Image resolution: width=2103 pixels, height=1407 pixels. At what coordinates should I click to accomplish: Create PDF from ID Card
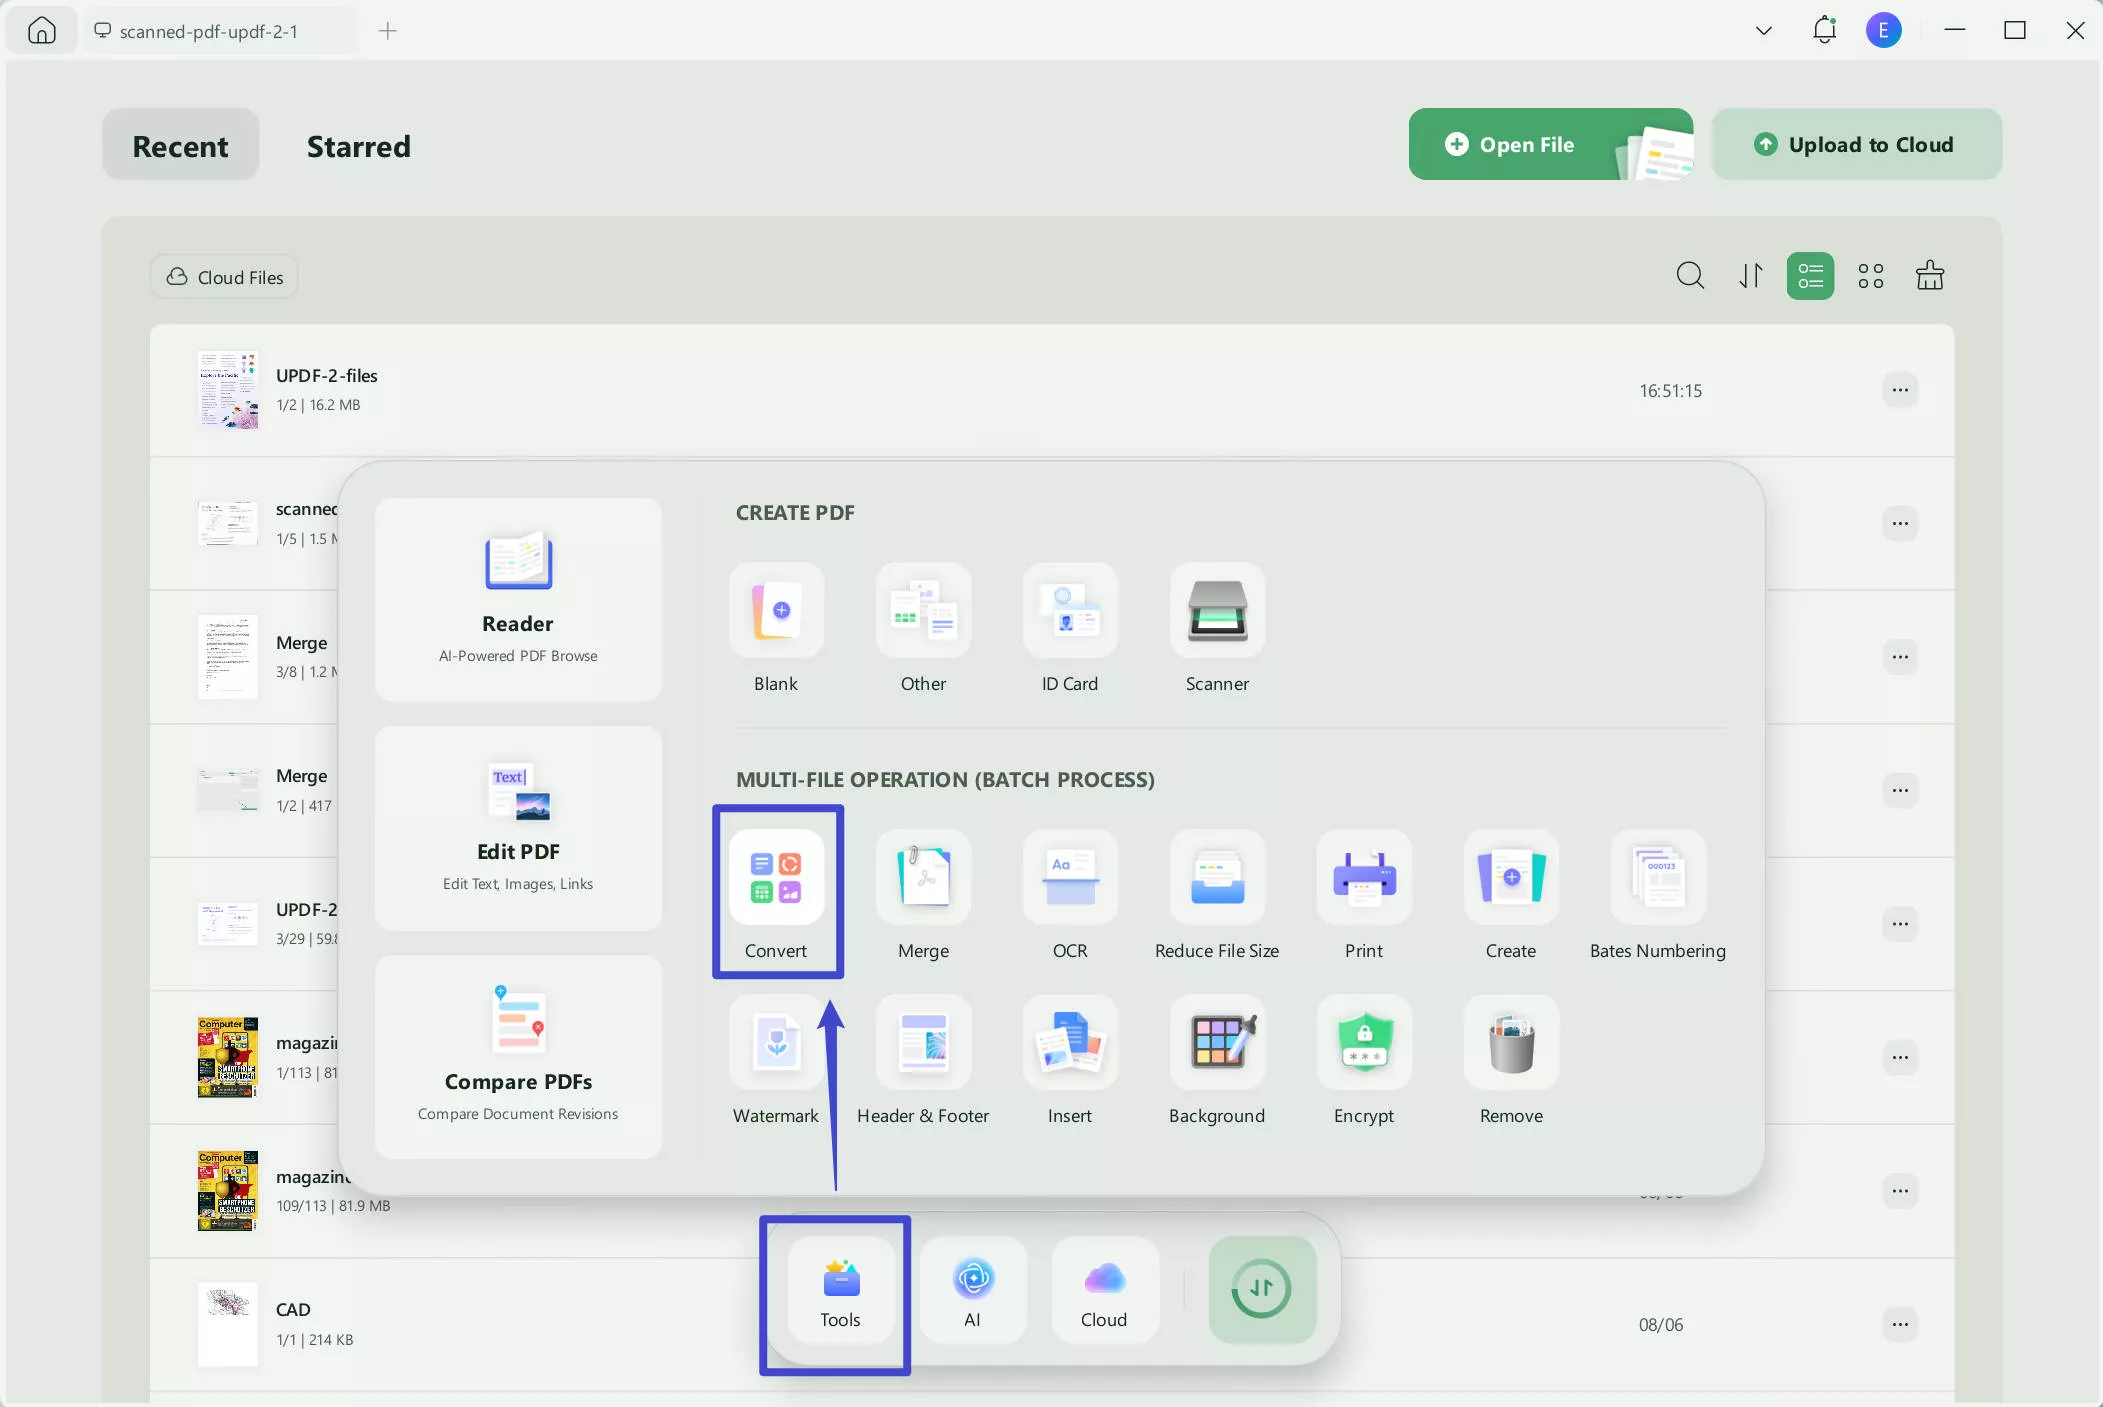tap(1069, 610)
